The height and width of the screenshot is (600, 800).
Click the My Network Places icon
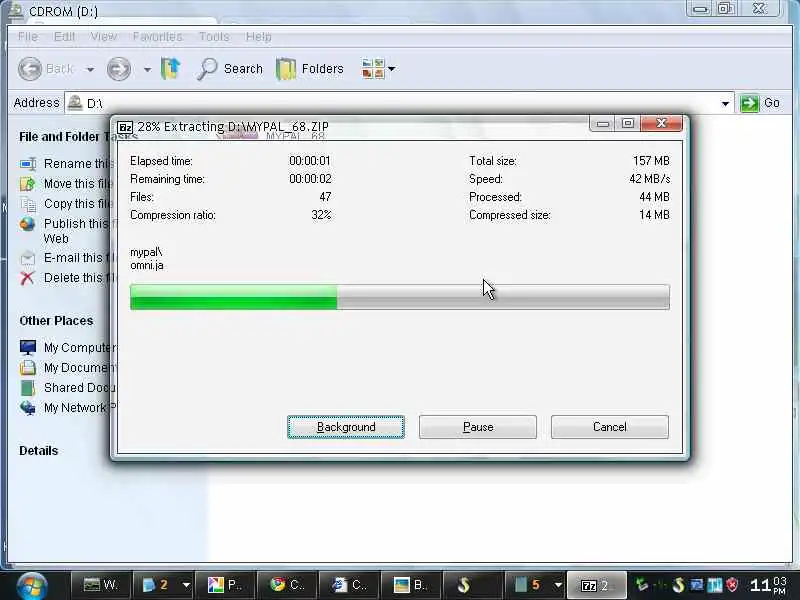tap(28, 408)
